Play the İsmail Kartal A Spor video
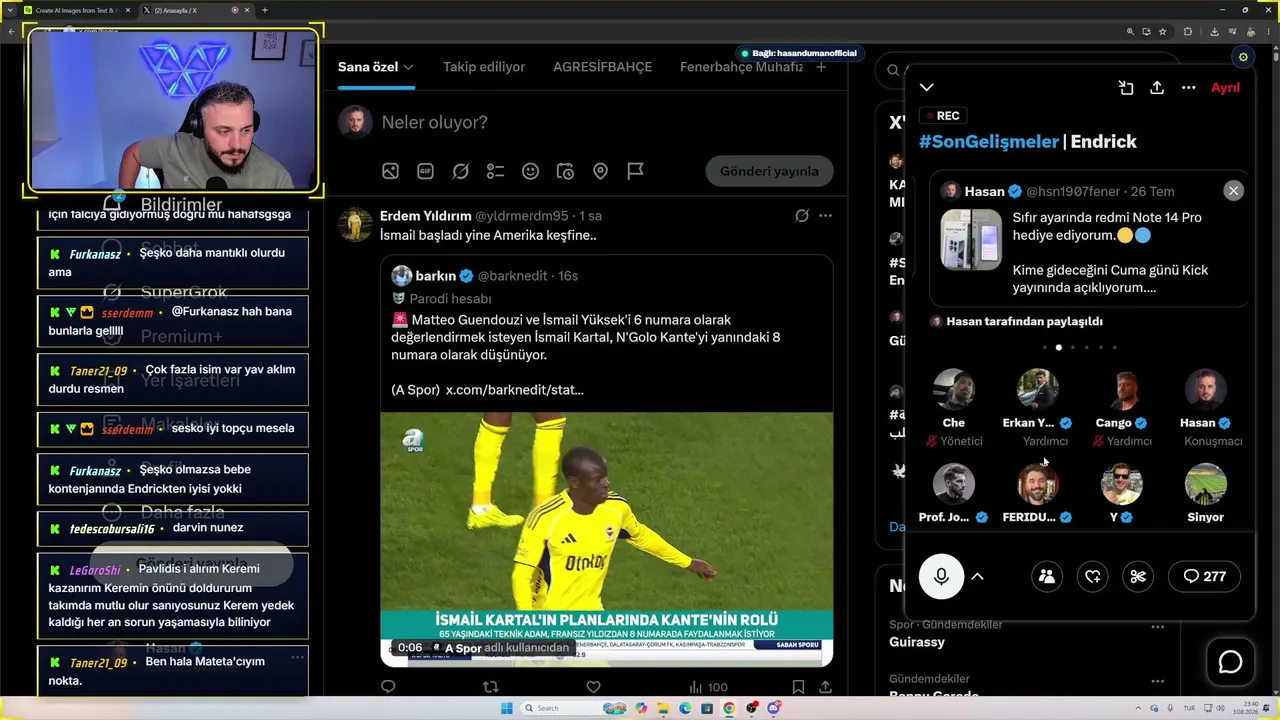The height and width of the screenshot is (720, 1280). pos(606,538)
